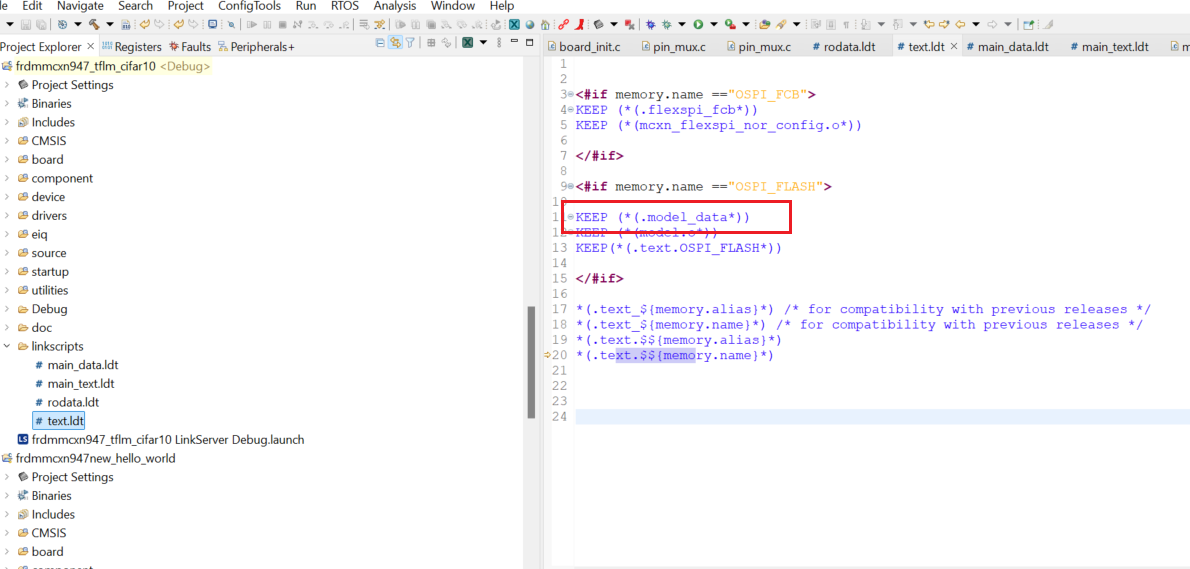
Task: Open the Analysis menu
Action: [x=395, y=5]
